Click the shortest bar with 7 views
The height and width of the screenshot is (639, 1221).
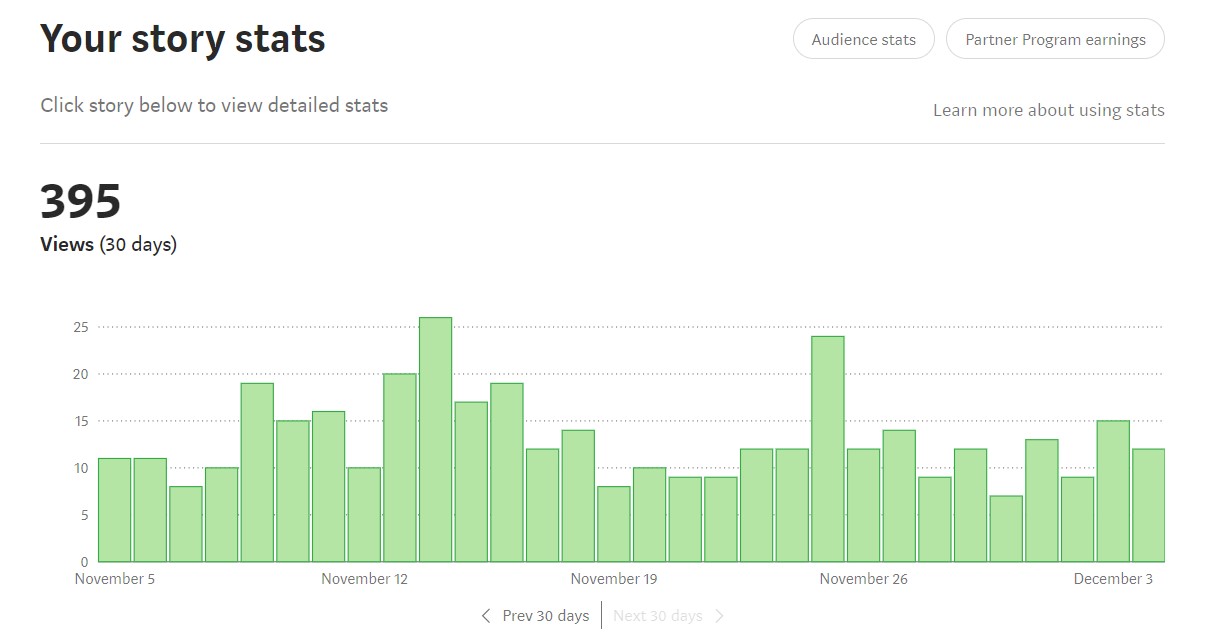(x=1006, y=528)
